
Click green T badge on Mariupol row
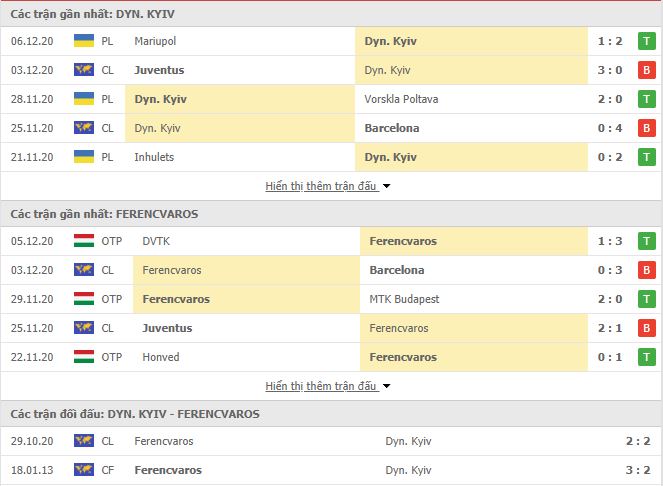(x=647, y=42)
